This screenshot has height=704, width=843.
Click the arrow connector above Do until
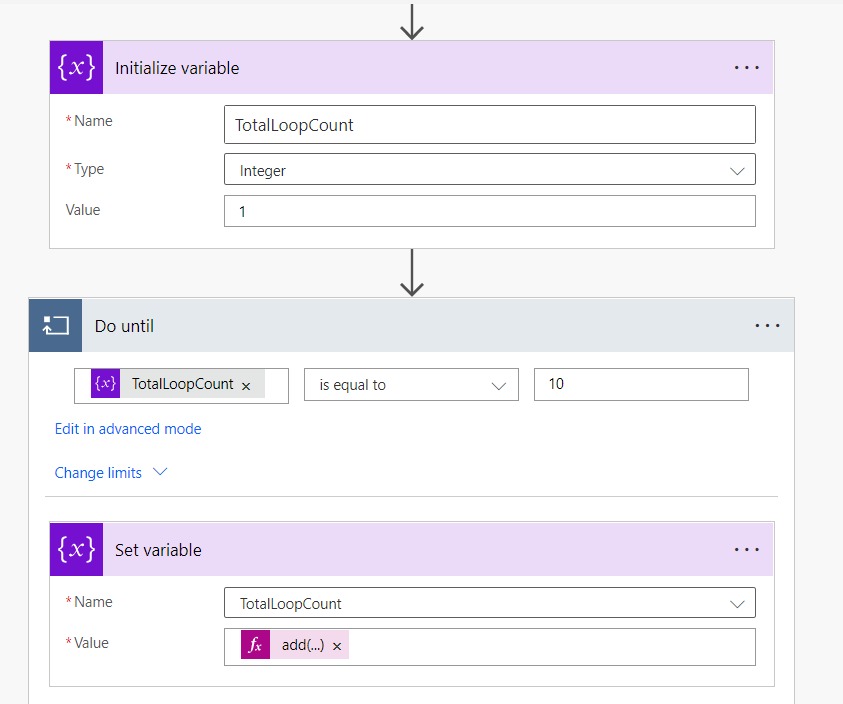click(x=412, y=273)
